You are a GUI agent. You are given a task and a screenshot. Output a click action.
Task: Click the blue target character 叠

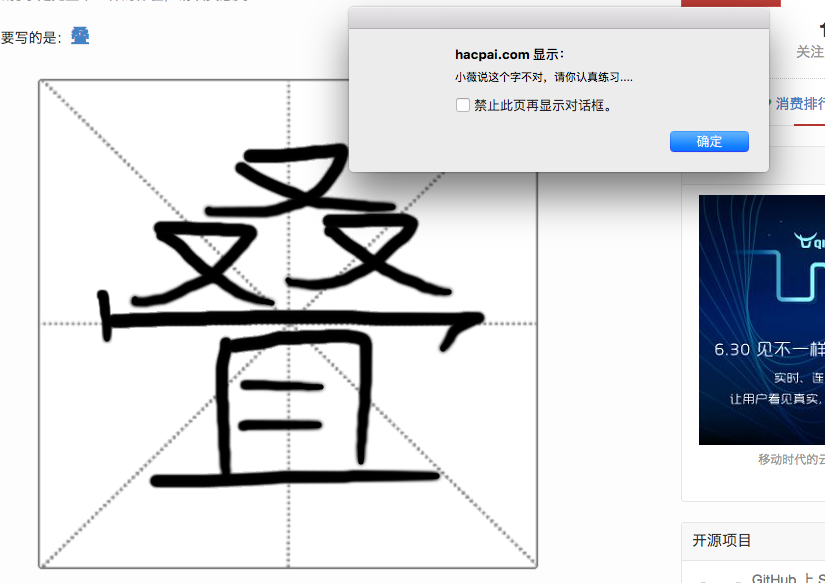pyautogui.click(x=80, y=36)
